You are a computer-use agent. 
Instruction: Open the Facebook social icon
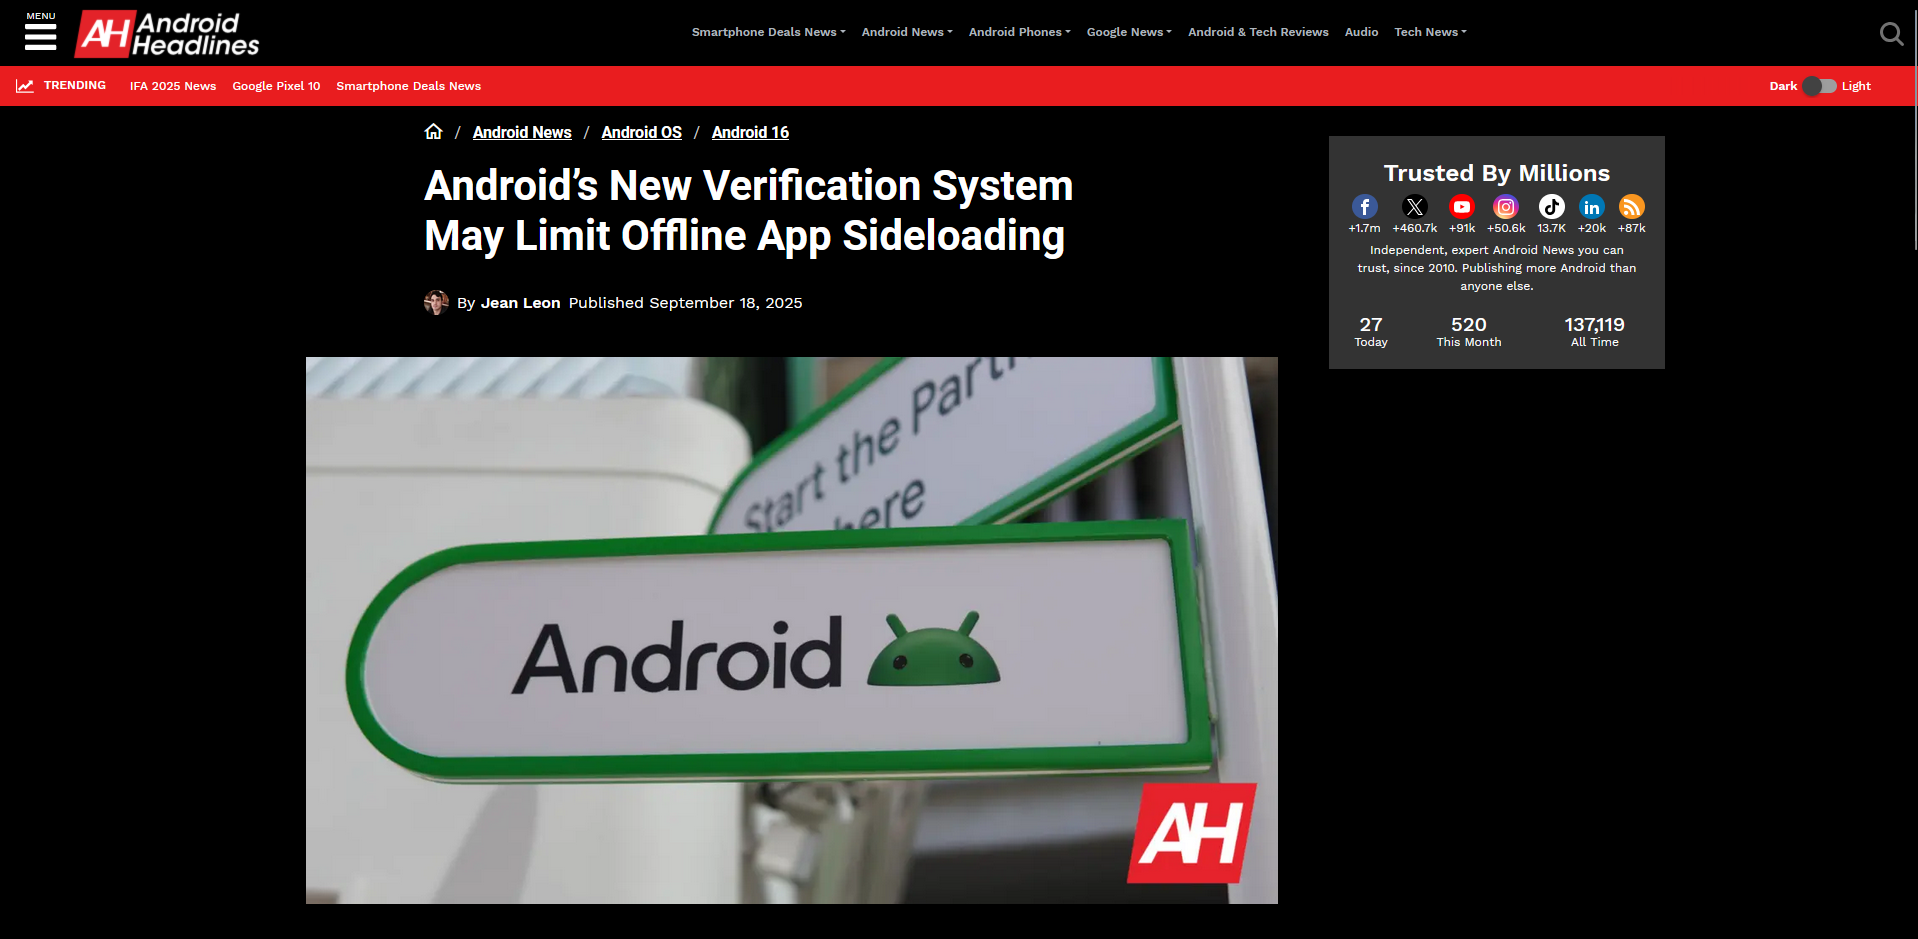coord(1364,207)
